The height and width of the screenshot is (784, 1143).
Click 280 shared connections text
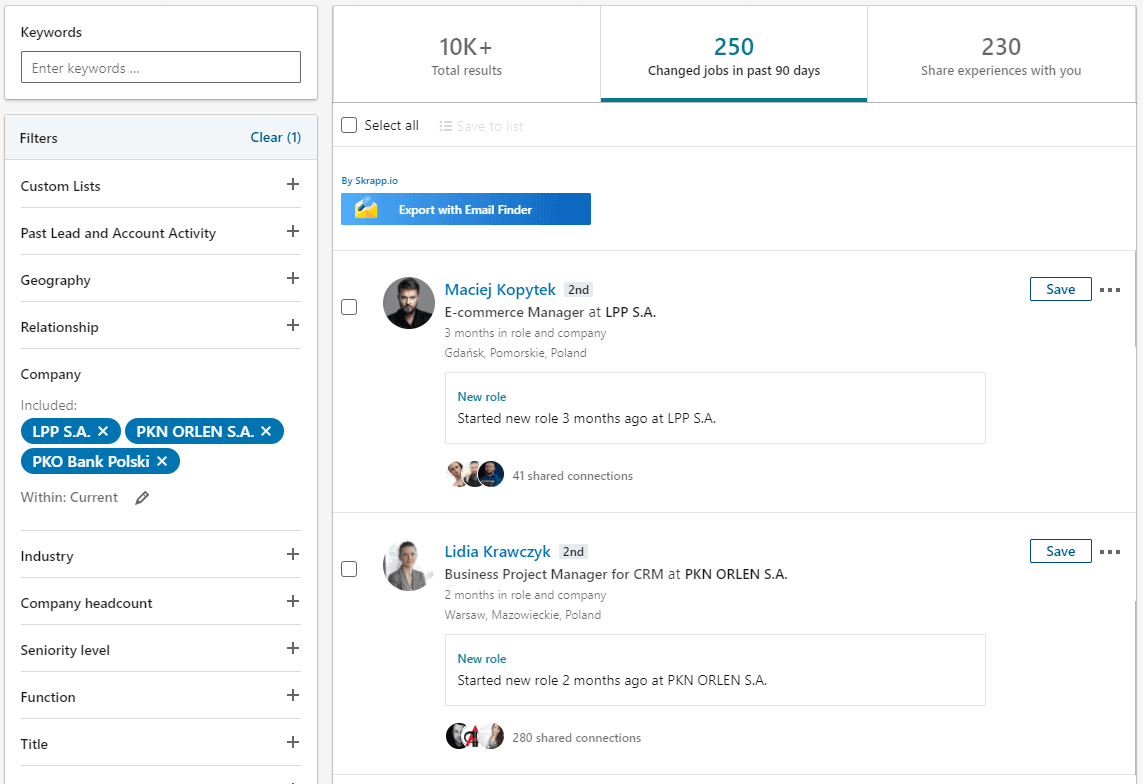tap(577, 738)
